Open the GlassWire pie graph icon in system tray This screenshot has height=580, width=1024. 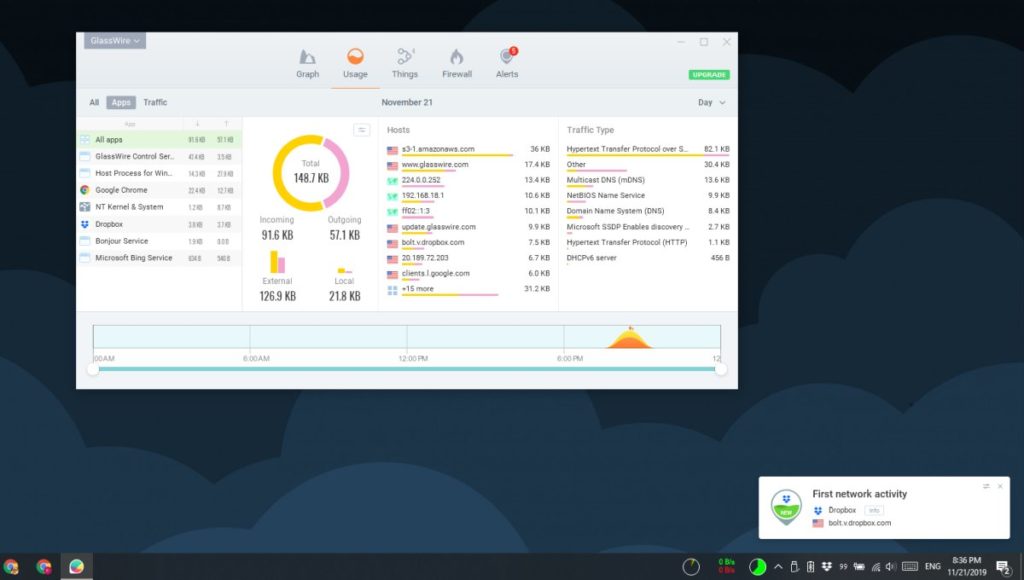[757, 565]
